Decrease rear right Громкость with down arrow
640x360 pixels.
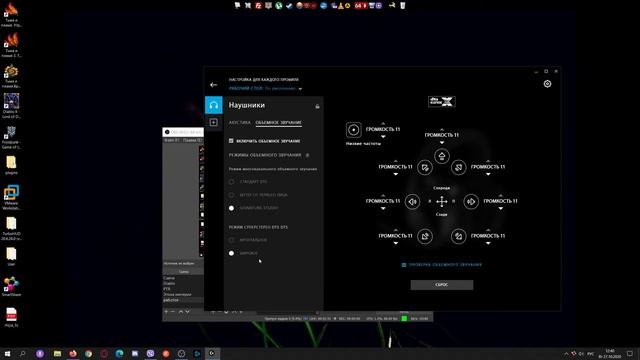[x=488, y=243]
